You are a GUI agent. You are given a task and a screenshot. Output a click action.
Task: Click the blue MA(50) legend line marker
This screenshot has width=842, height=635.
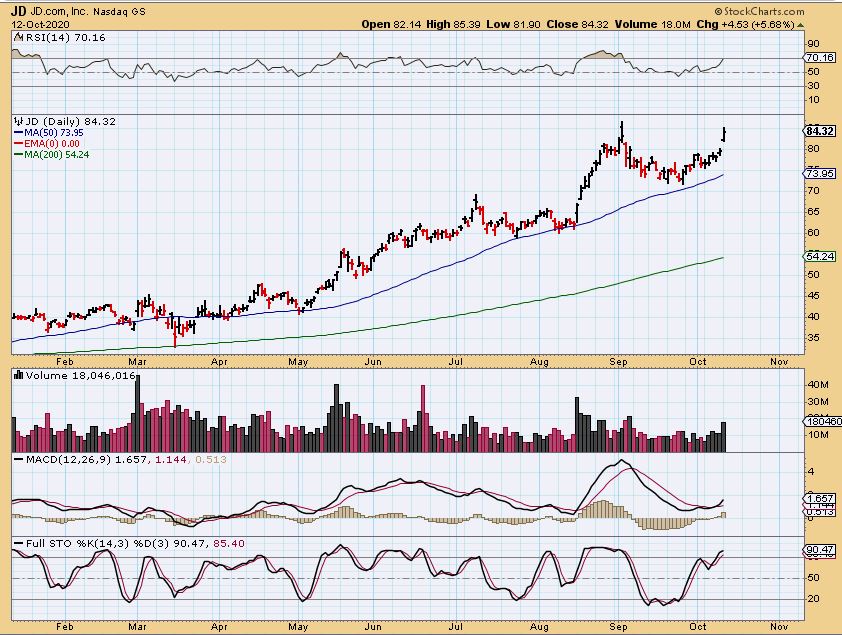[18, 133]
